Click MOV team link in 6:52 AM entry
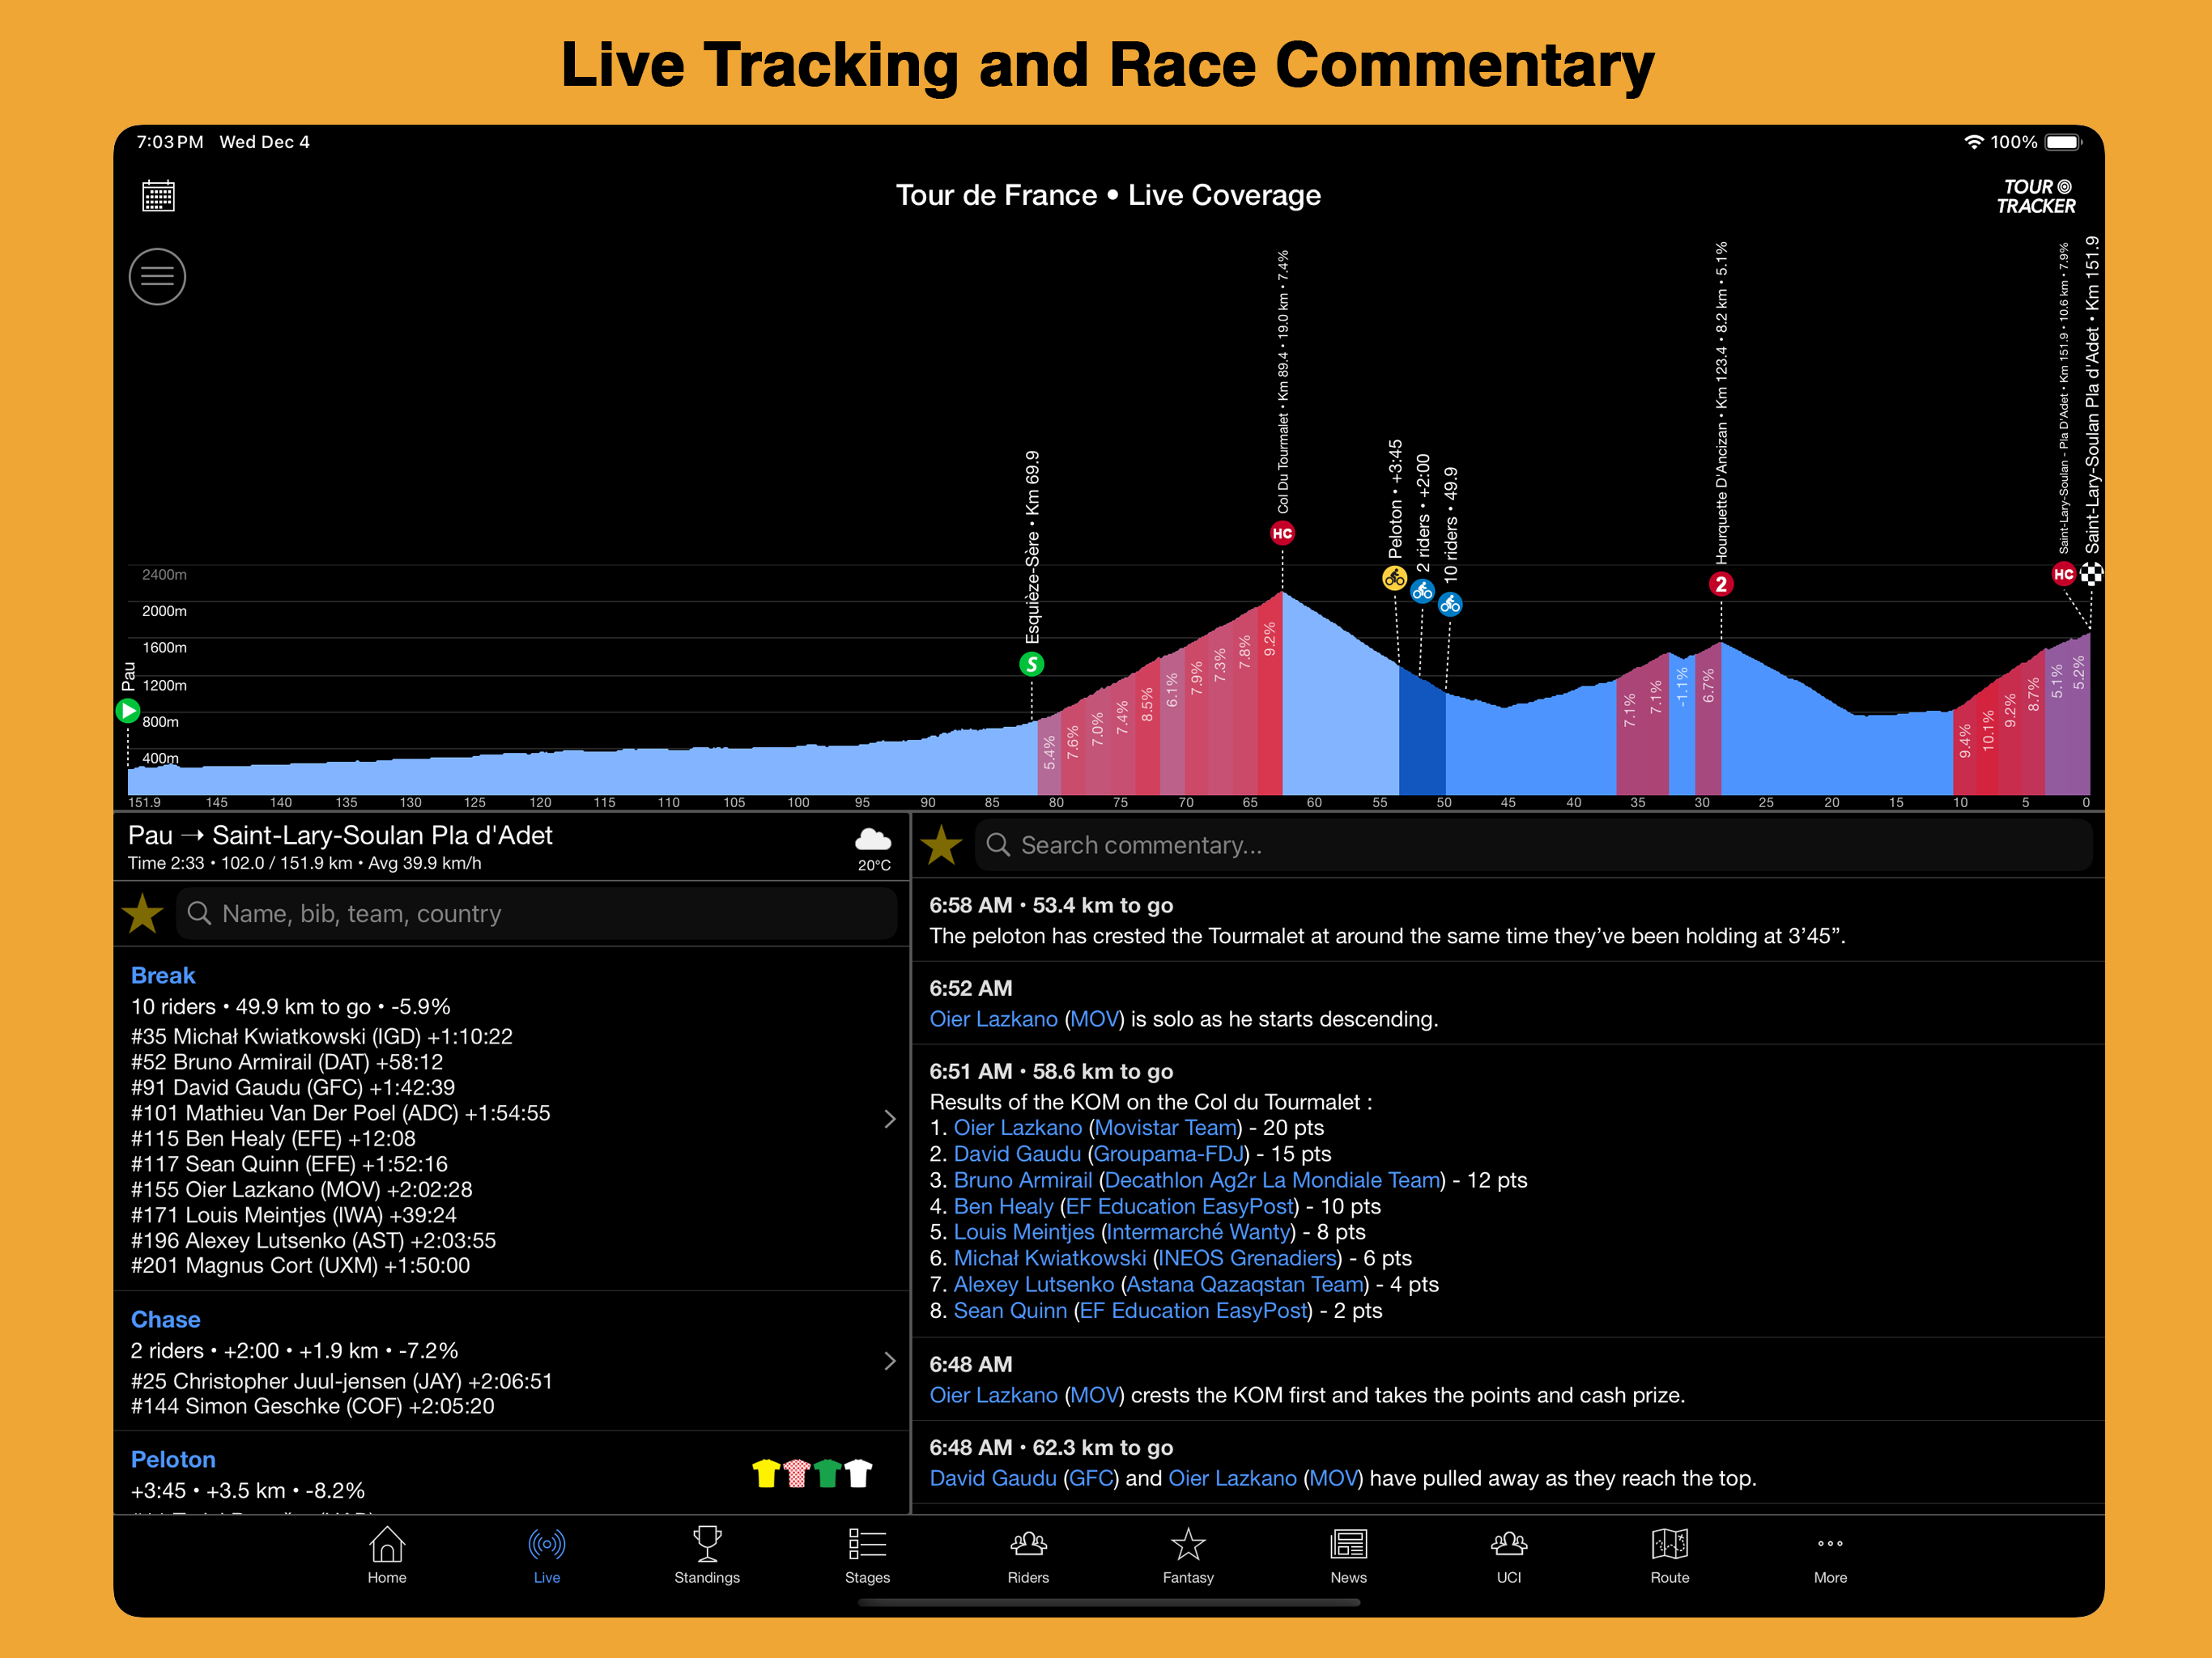Screen dimensions: 2212x1658 tap(1094, 1019)
